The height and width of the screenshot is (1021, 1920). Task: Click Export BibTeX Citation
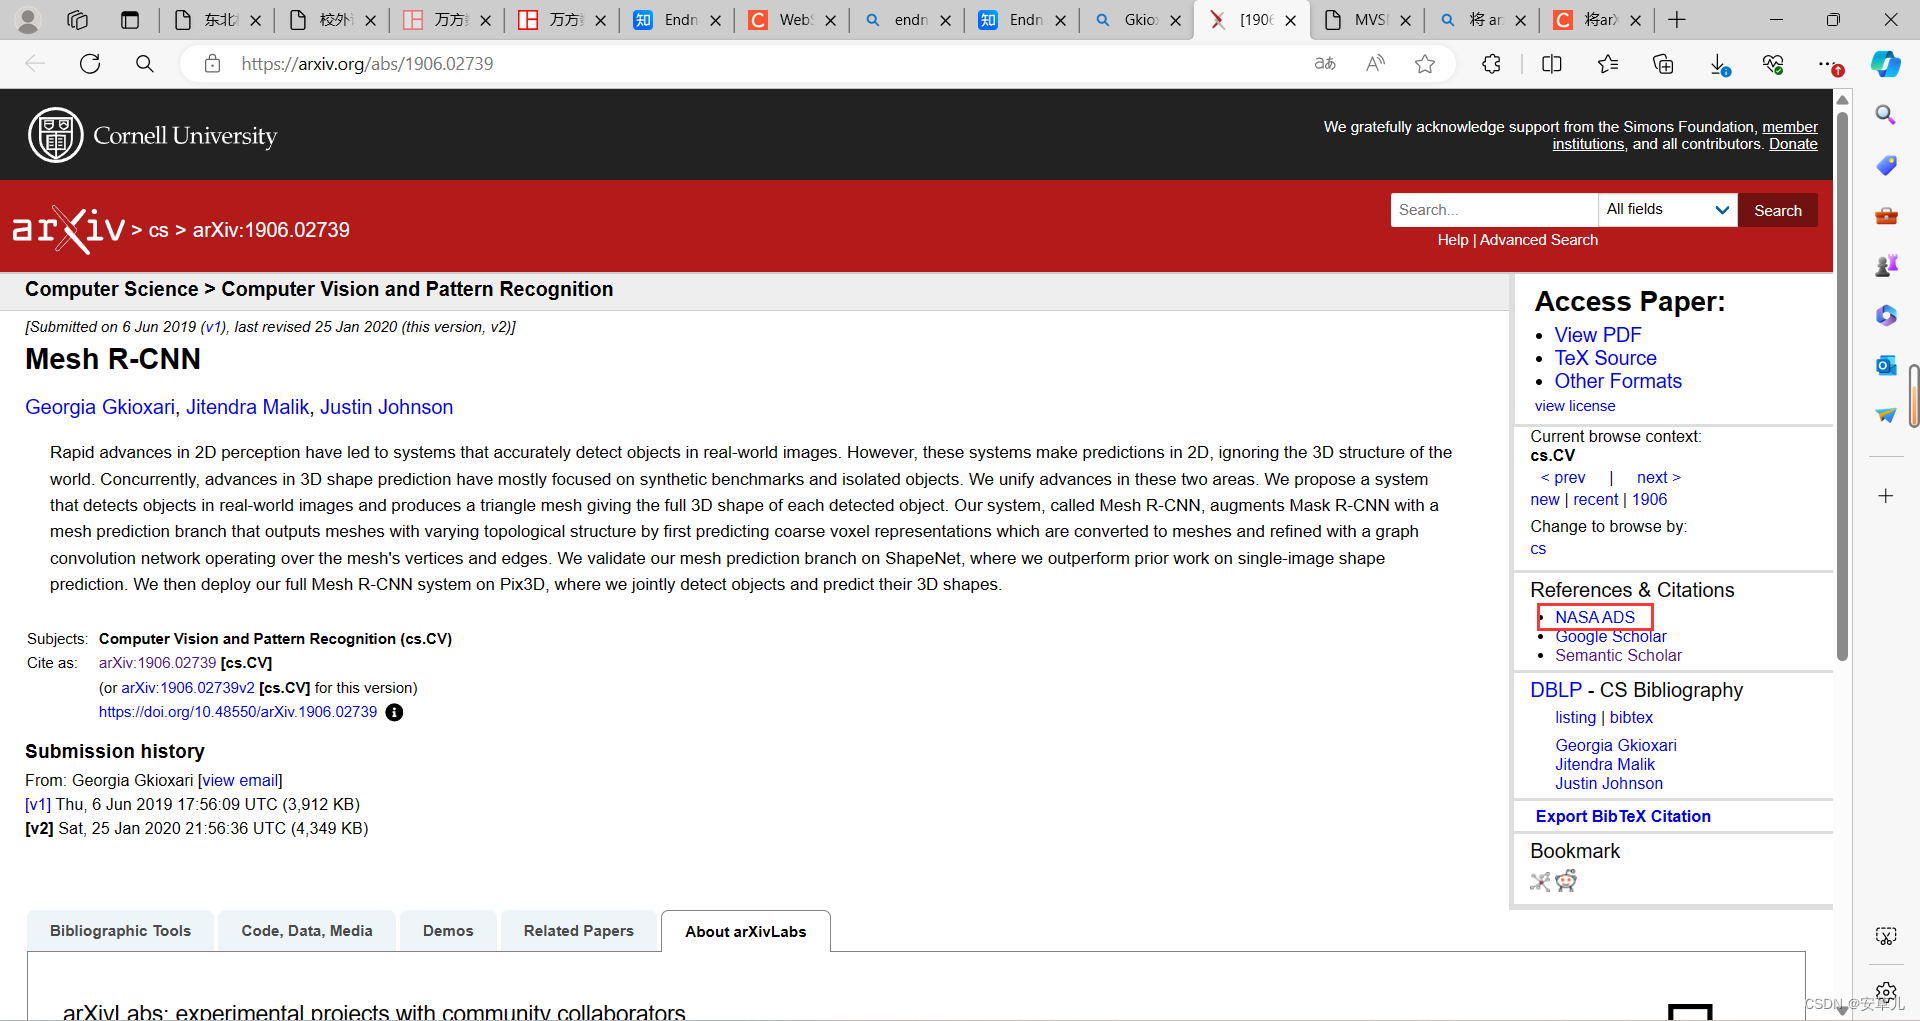(1622, 816)
